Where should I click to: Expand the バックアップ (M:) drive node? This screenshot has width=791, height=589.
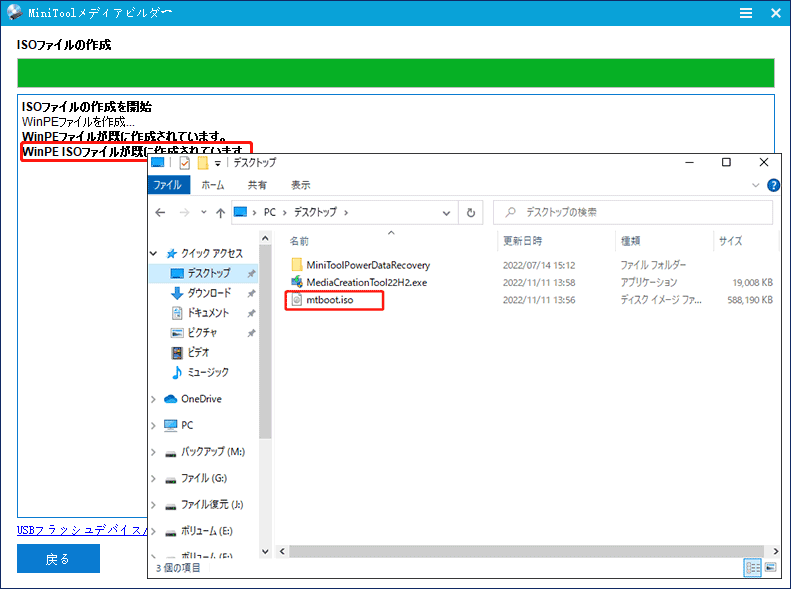tap(153, 452)
